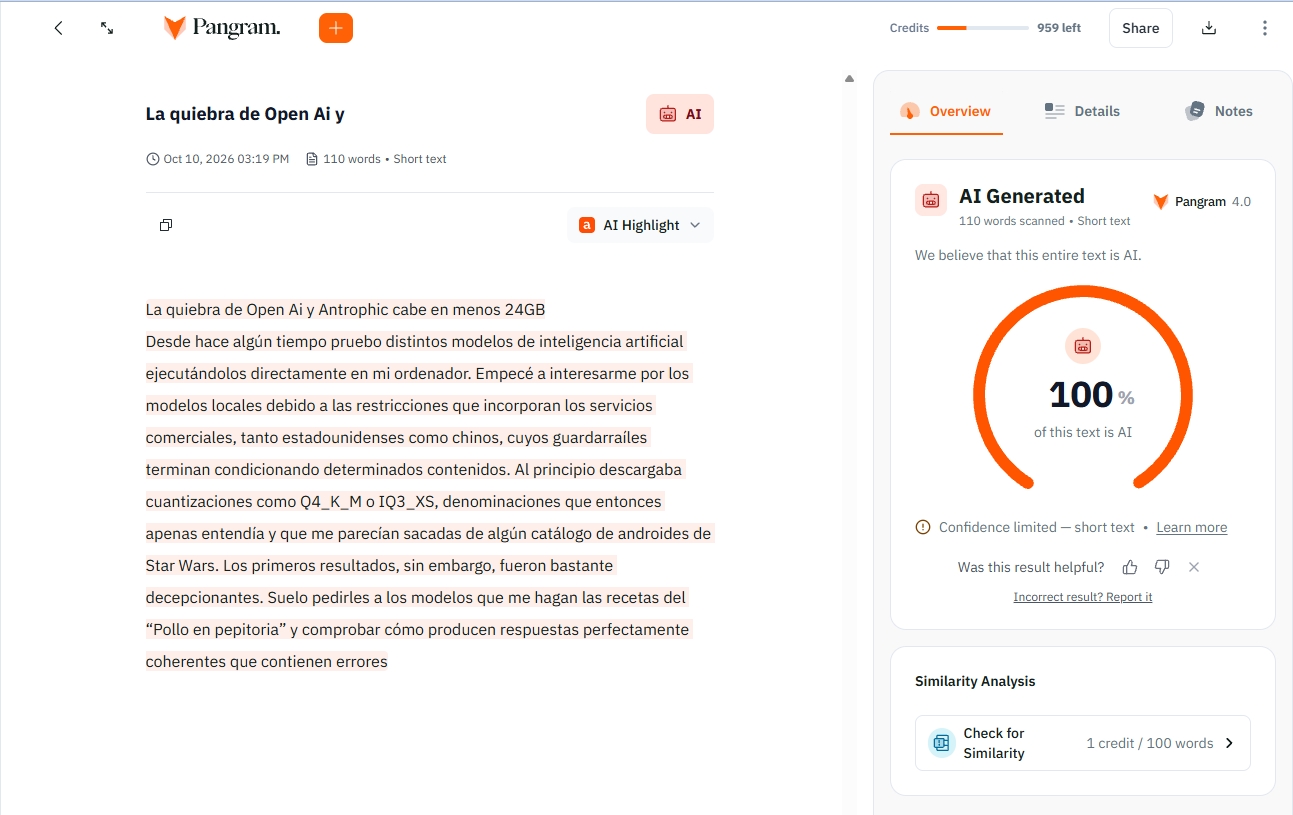Start a new scan with orange plus button
Screen dimensions: 1293x815
336,28
